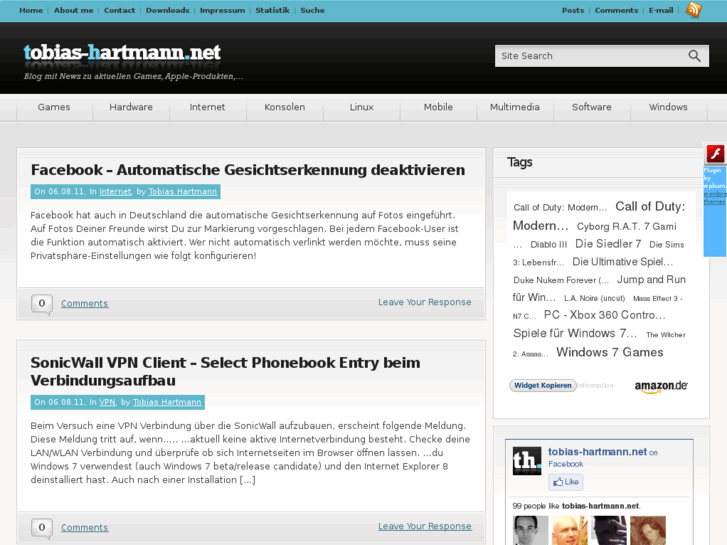Click the Widget Kopieren button
Image resolution: width=727 pixels, height=545 pixels.
[542, 385]
